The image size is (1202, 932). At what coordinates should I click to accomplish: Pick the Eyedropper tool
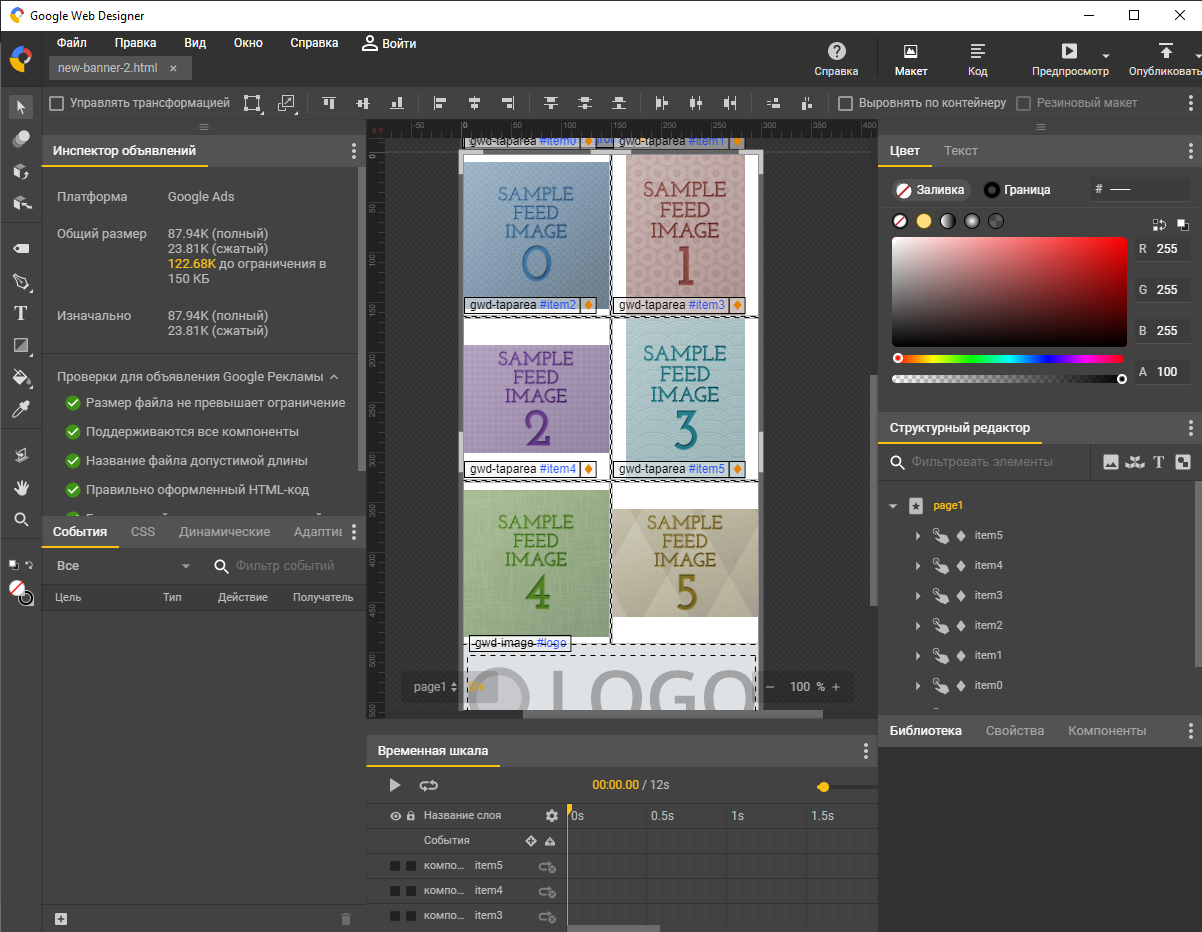(x=21, y=408)
